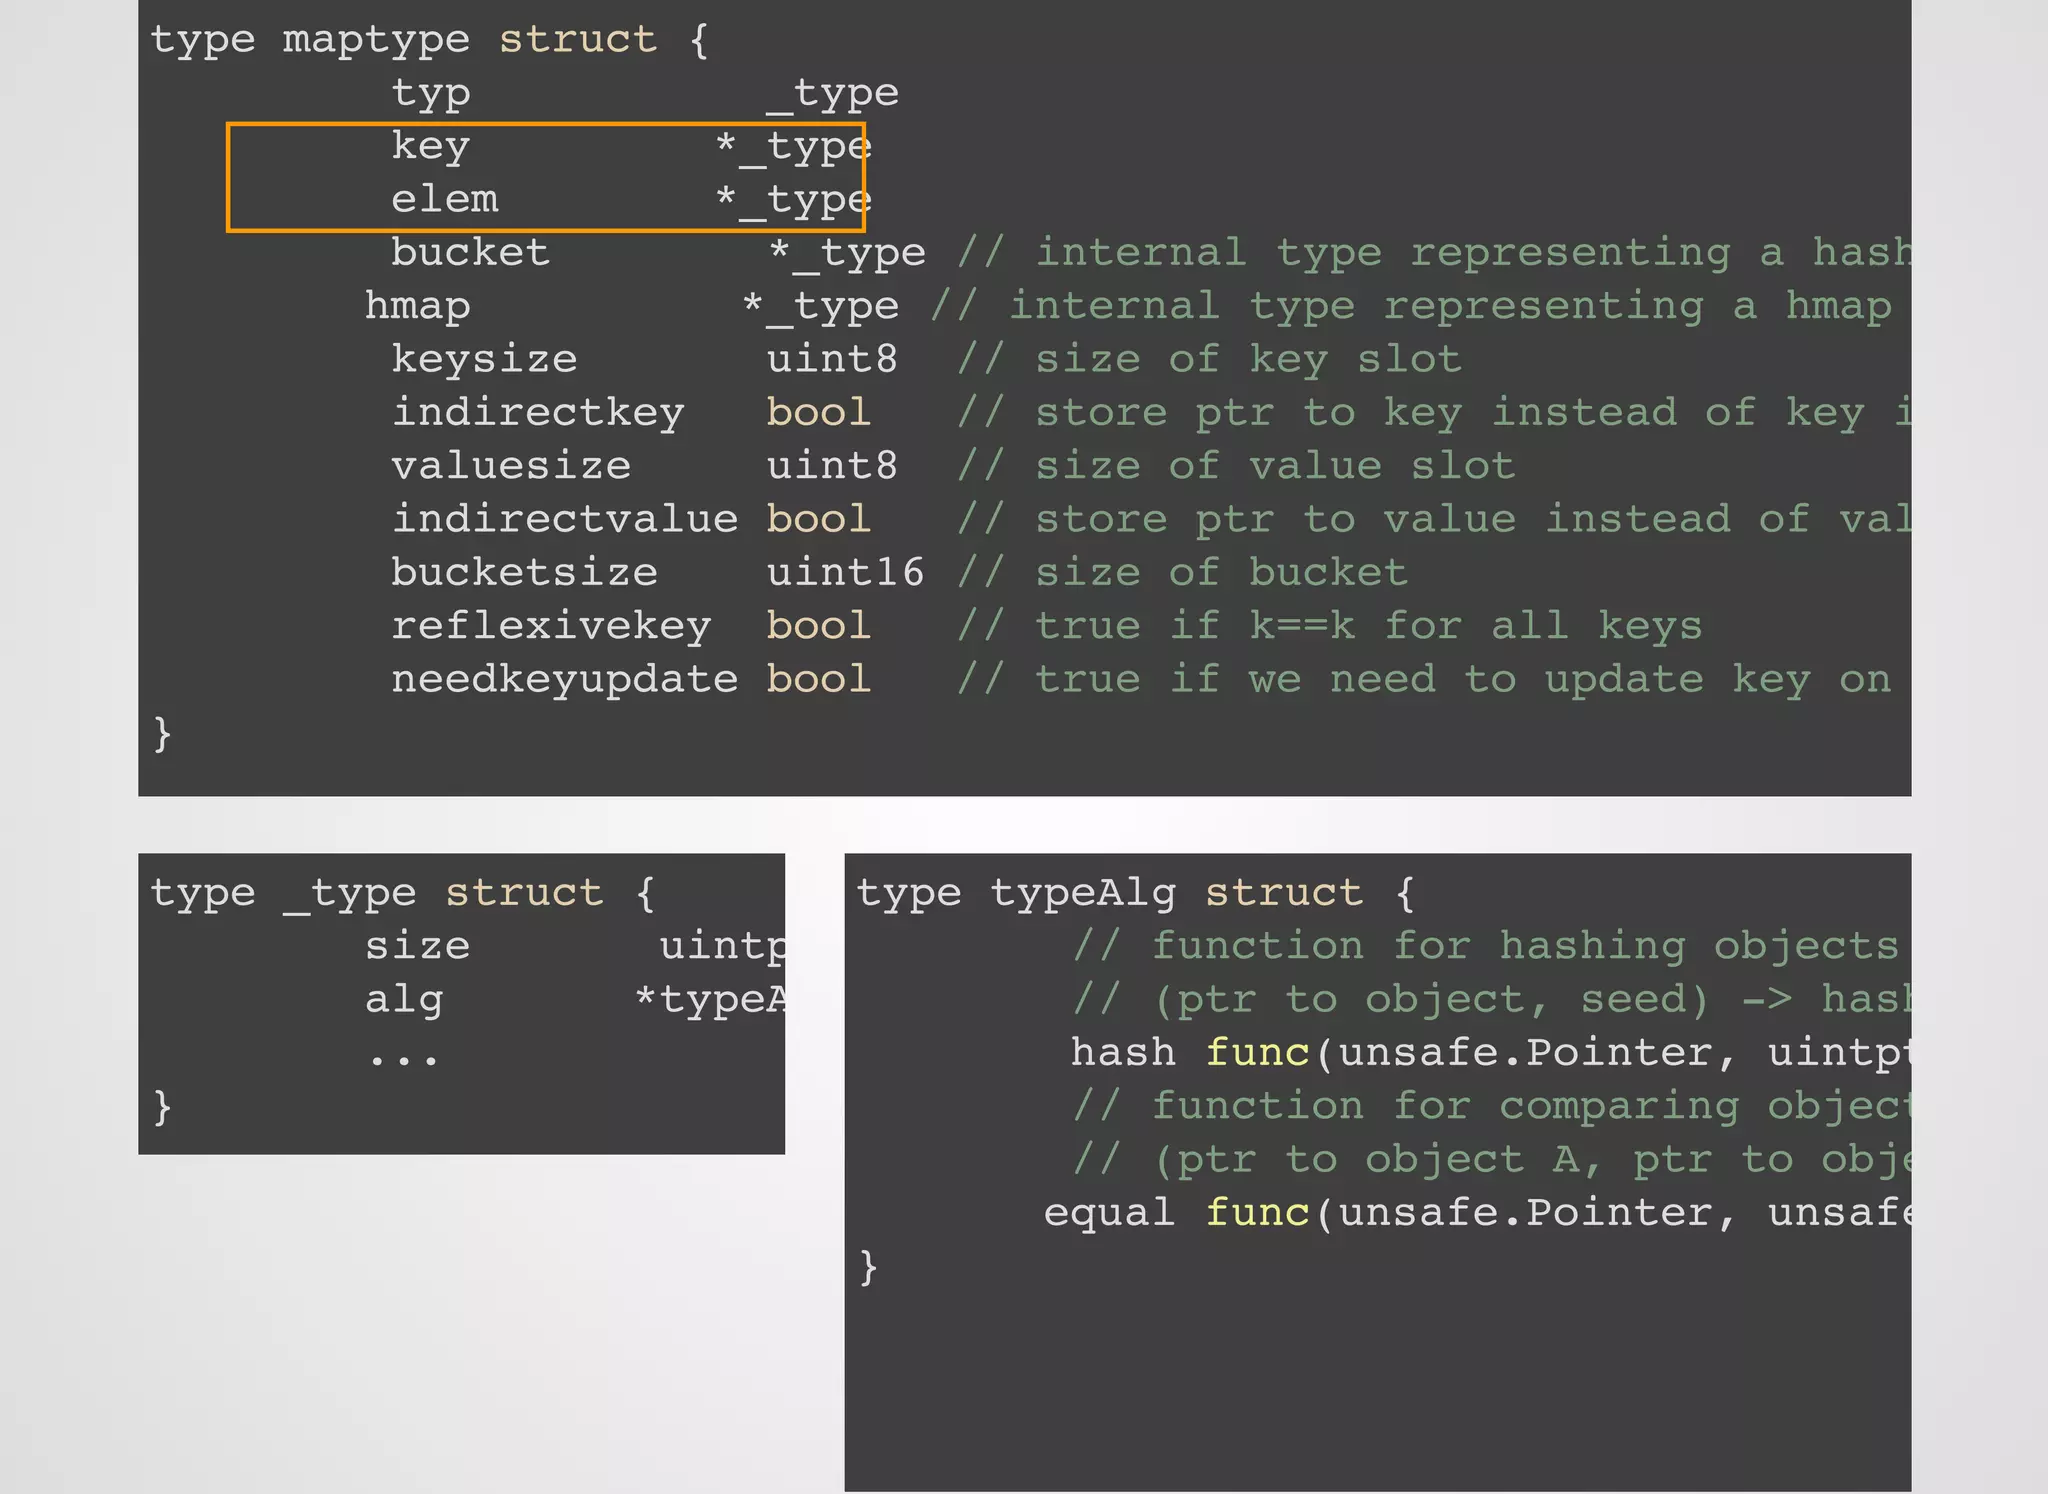Click the equal field in typeAlg struct
The image size is (2048, 1494).
point(1109,1212)
